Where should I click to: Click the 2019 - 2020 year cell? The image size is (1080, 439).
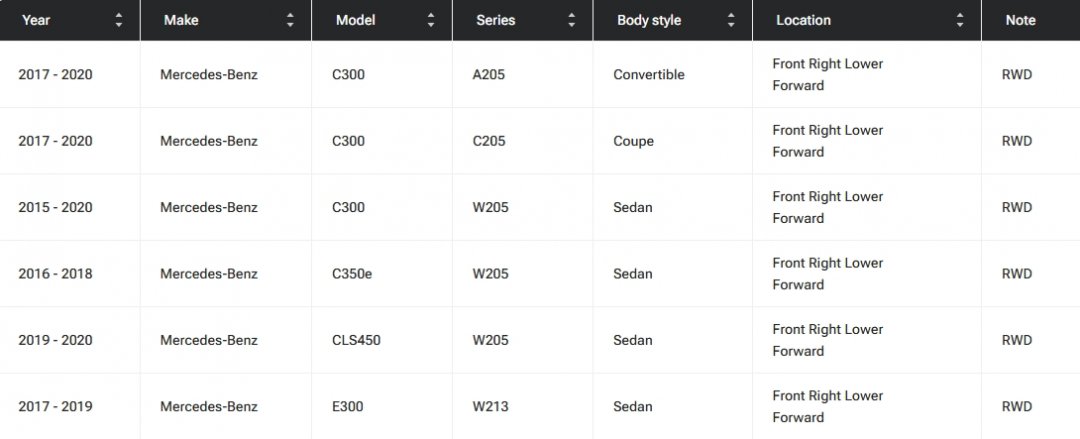pos(55,340)
